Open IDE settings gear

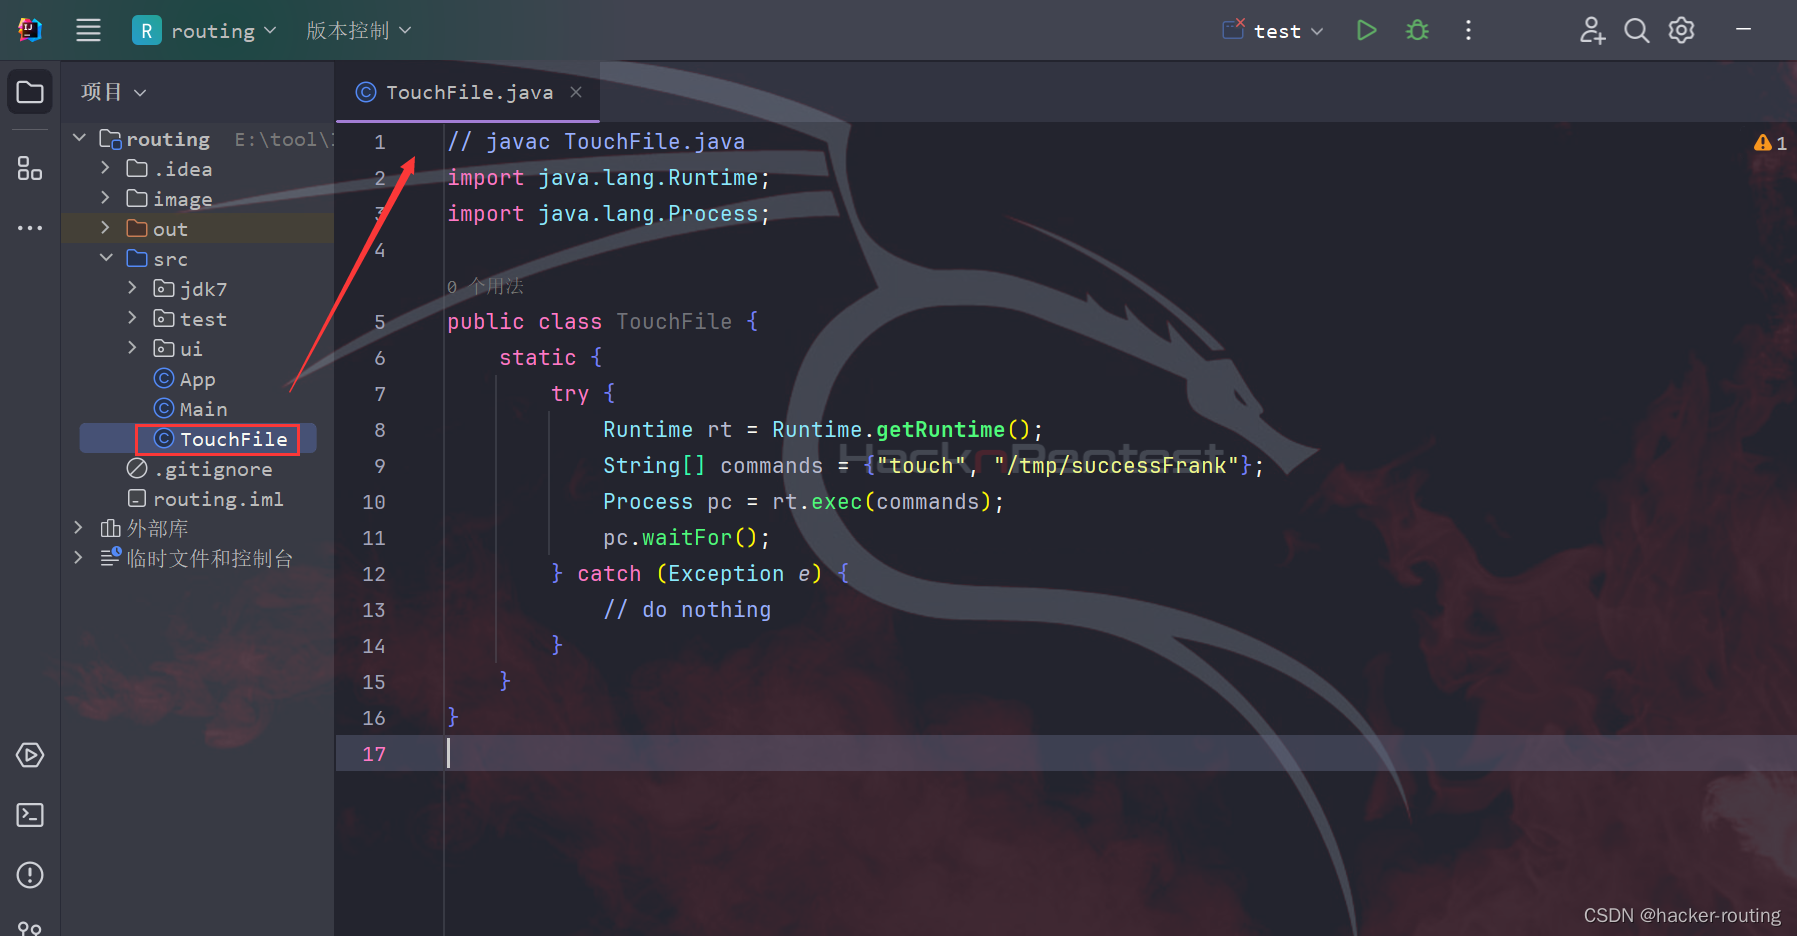[1682, 31]
